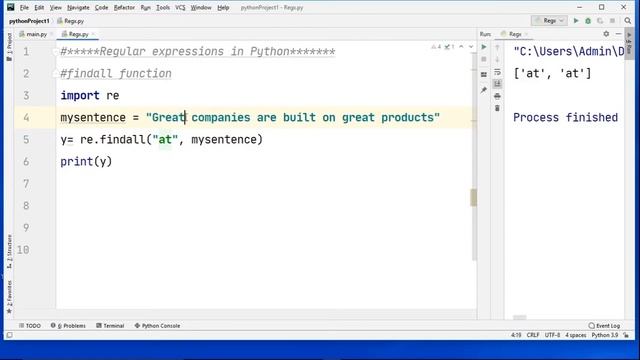Open the warnings indicator in editor corner
640x360 pixels.
coord(443,47)
